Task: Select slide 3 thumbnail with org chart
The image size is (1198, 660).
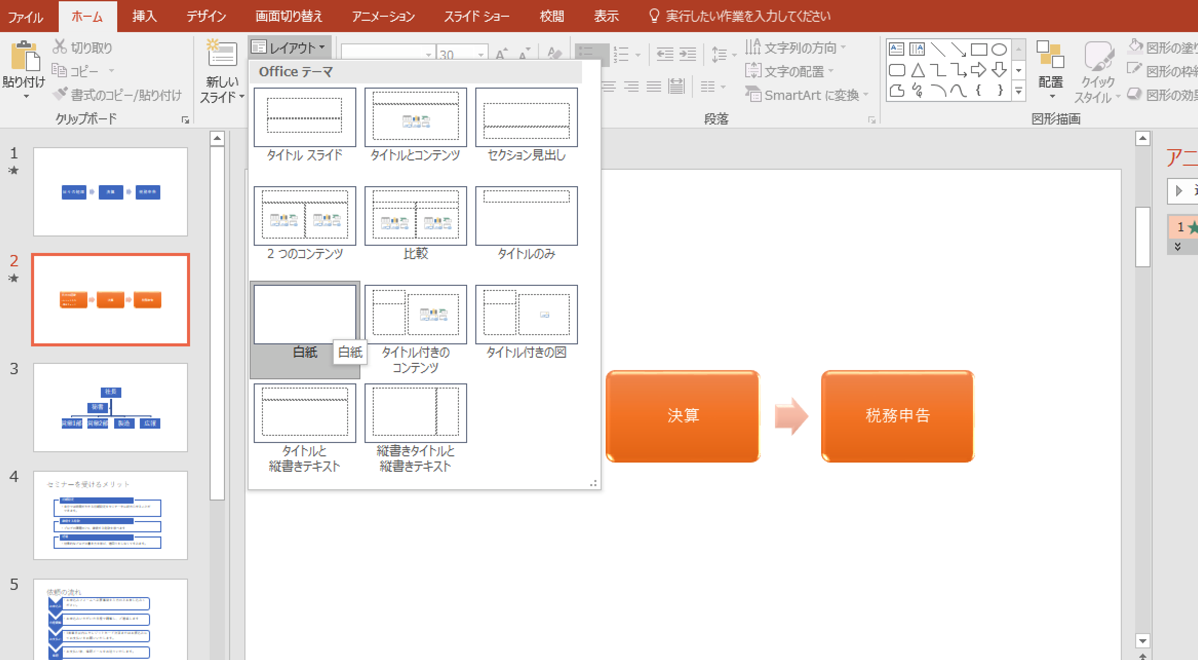Action: click(111, 407)
